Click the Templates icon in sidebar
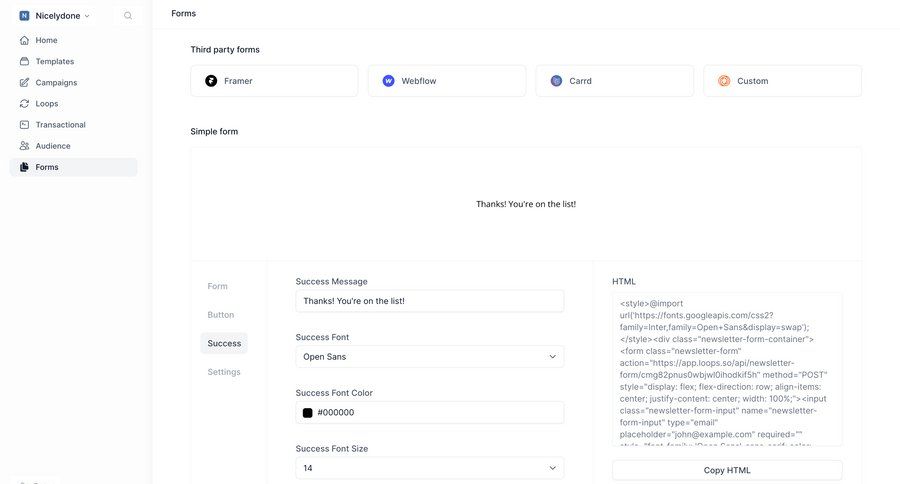 pos(25,61)
